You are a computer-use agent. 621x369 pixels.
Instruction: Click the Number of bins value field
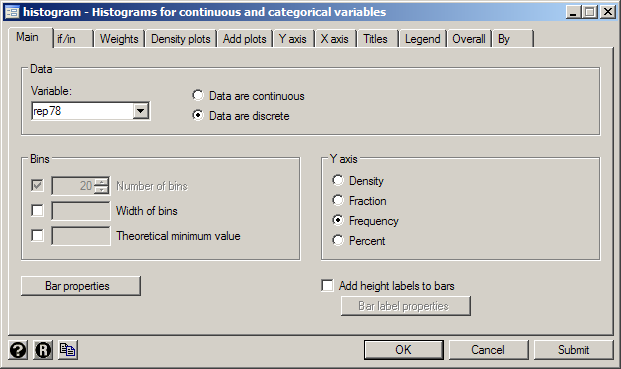pyautogui.click(x=74, y=185)
